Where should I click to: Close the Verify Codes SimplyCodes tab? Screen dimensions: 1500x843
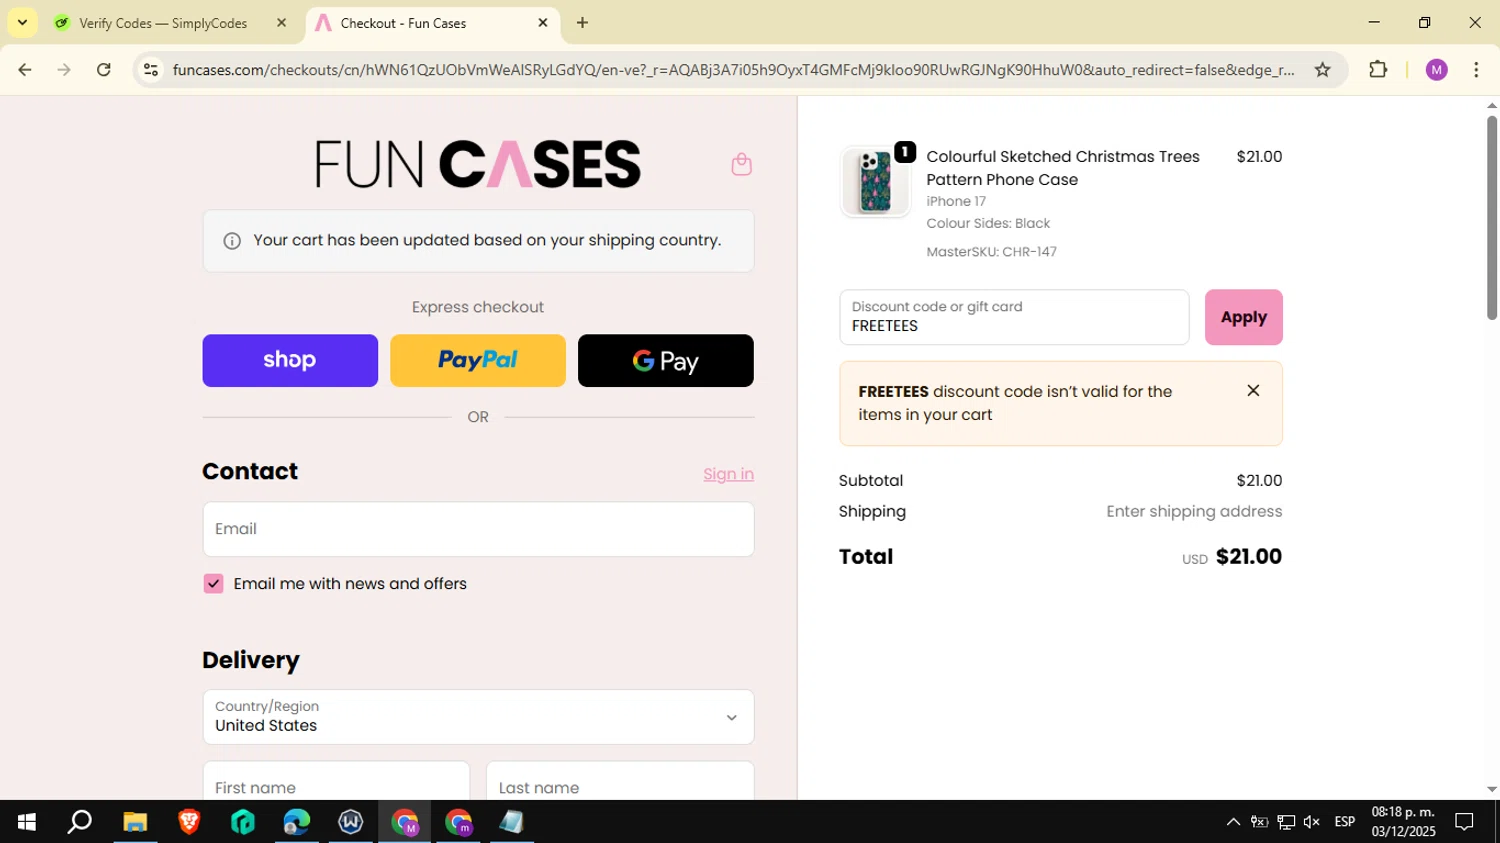coord(281,23)
